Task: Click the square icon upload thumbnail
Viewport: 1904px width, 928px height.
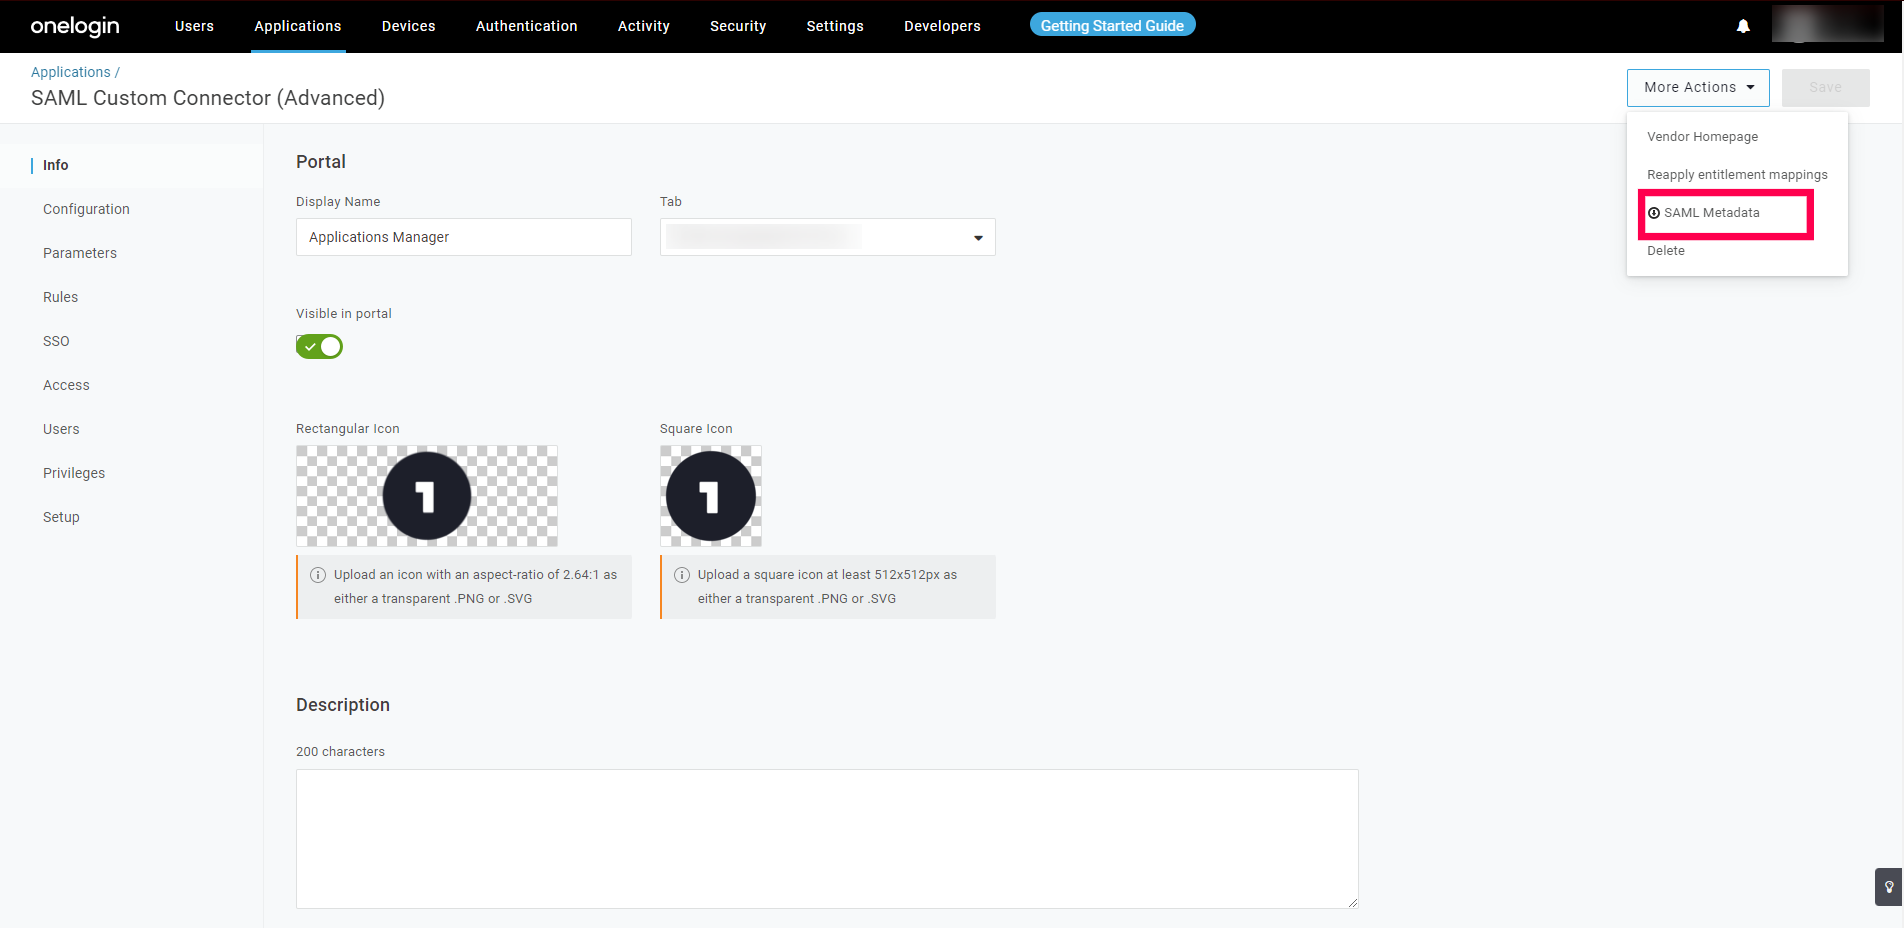Action: (x=711, y=496)
